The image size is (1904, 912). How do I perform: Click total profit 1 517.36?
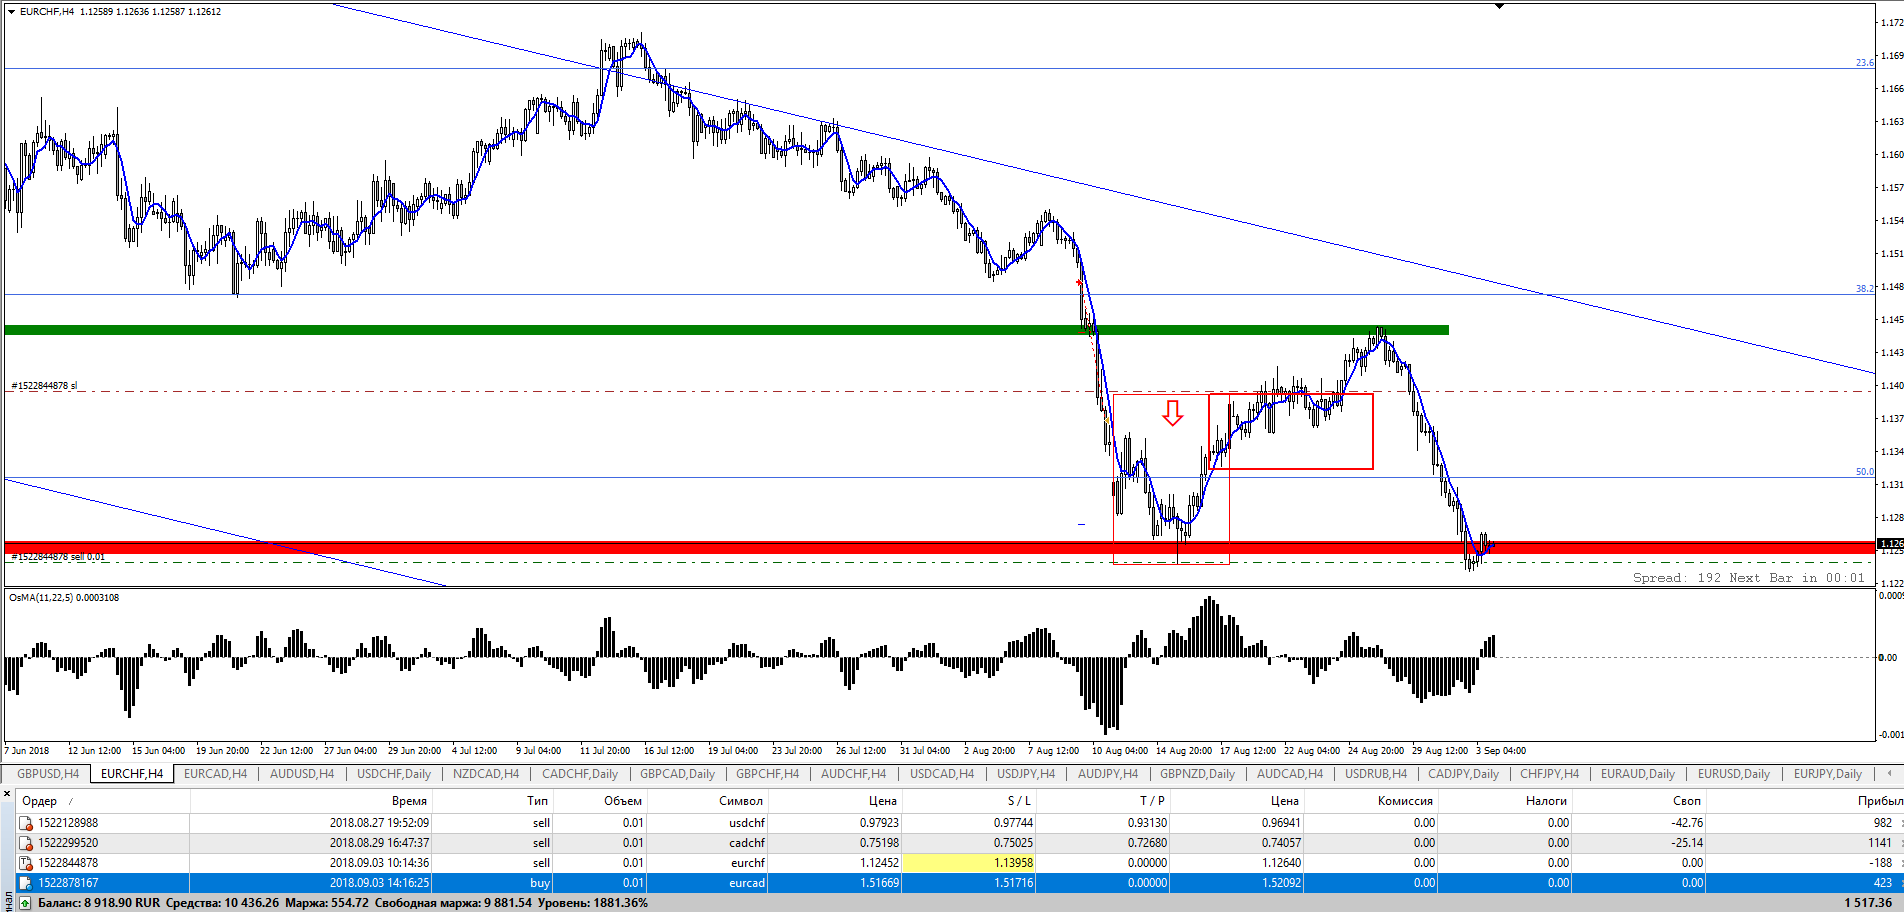[x=1868, y=903]
